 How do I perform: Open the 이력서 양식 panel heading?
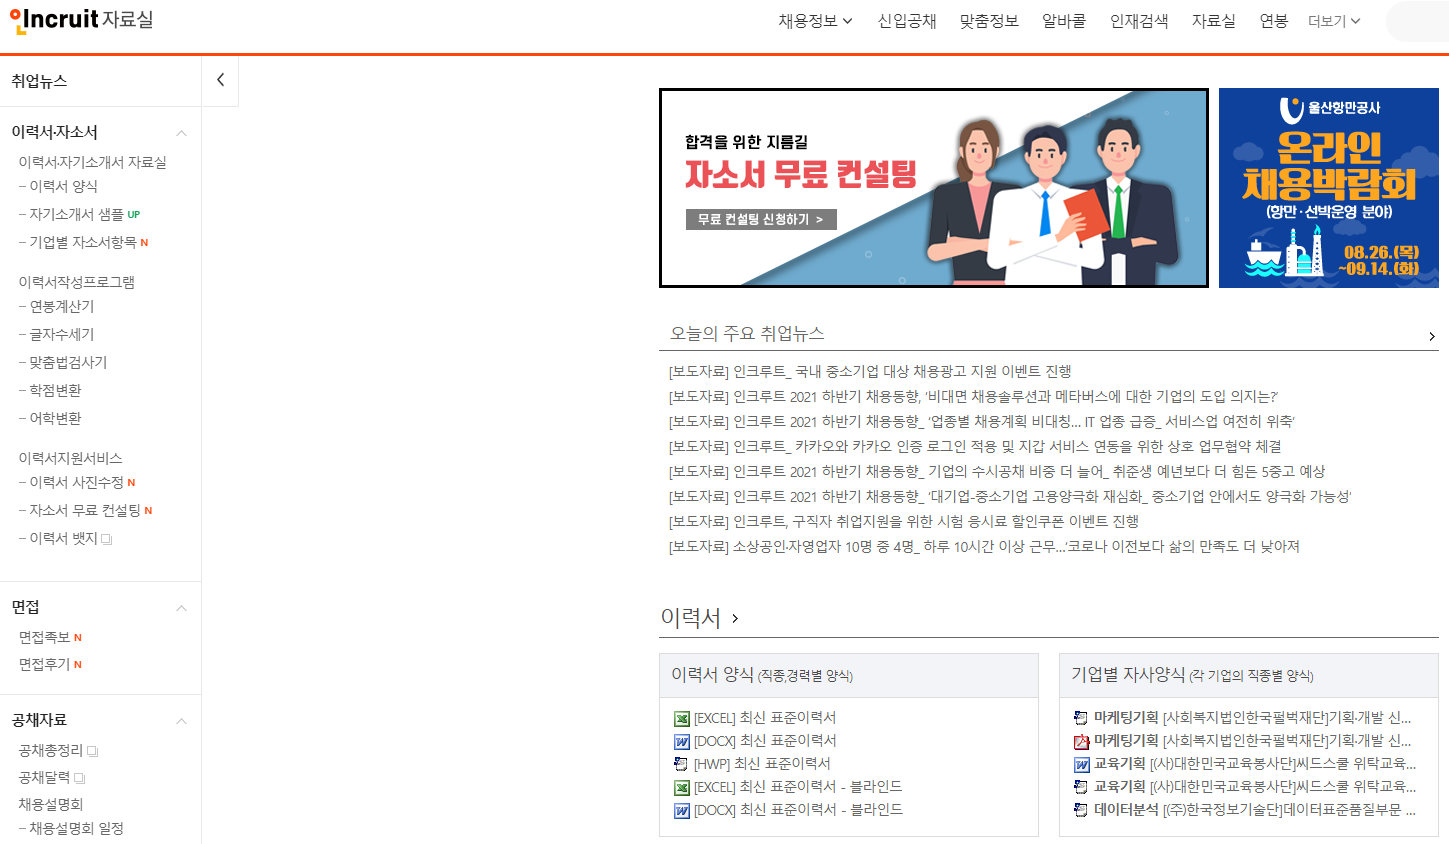[x=762, y=675]
